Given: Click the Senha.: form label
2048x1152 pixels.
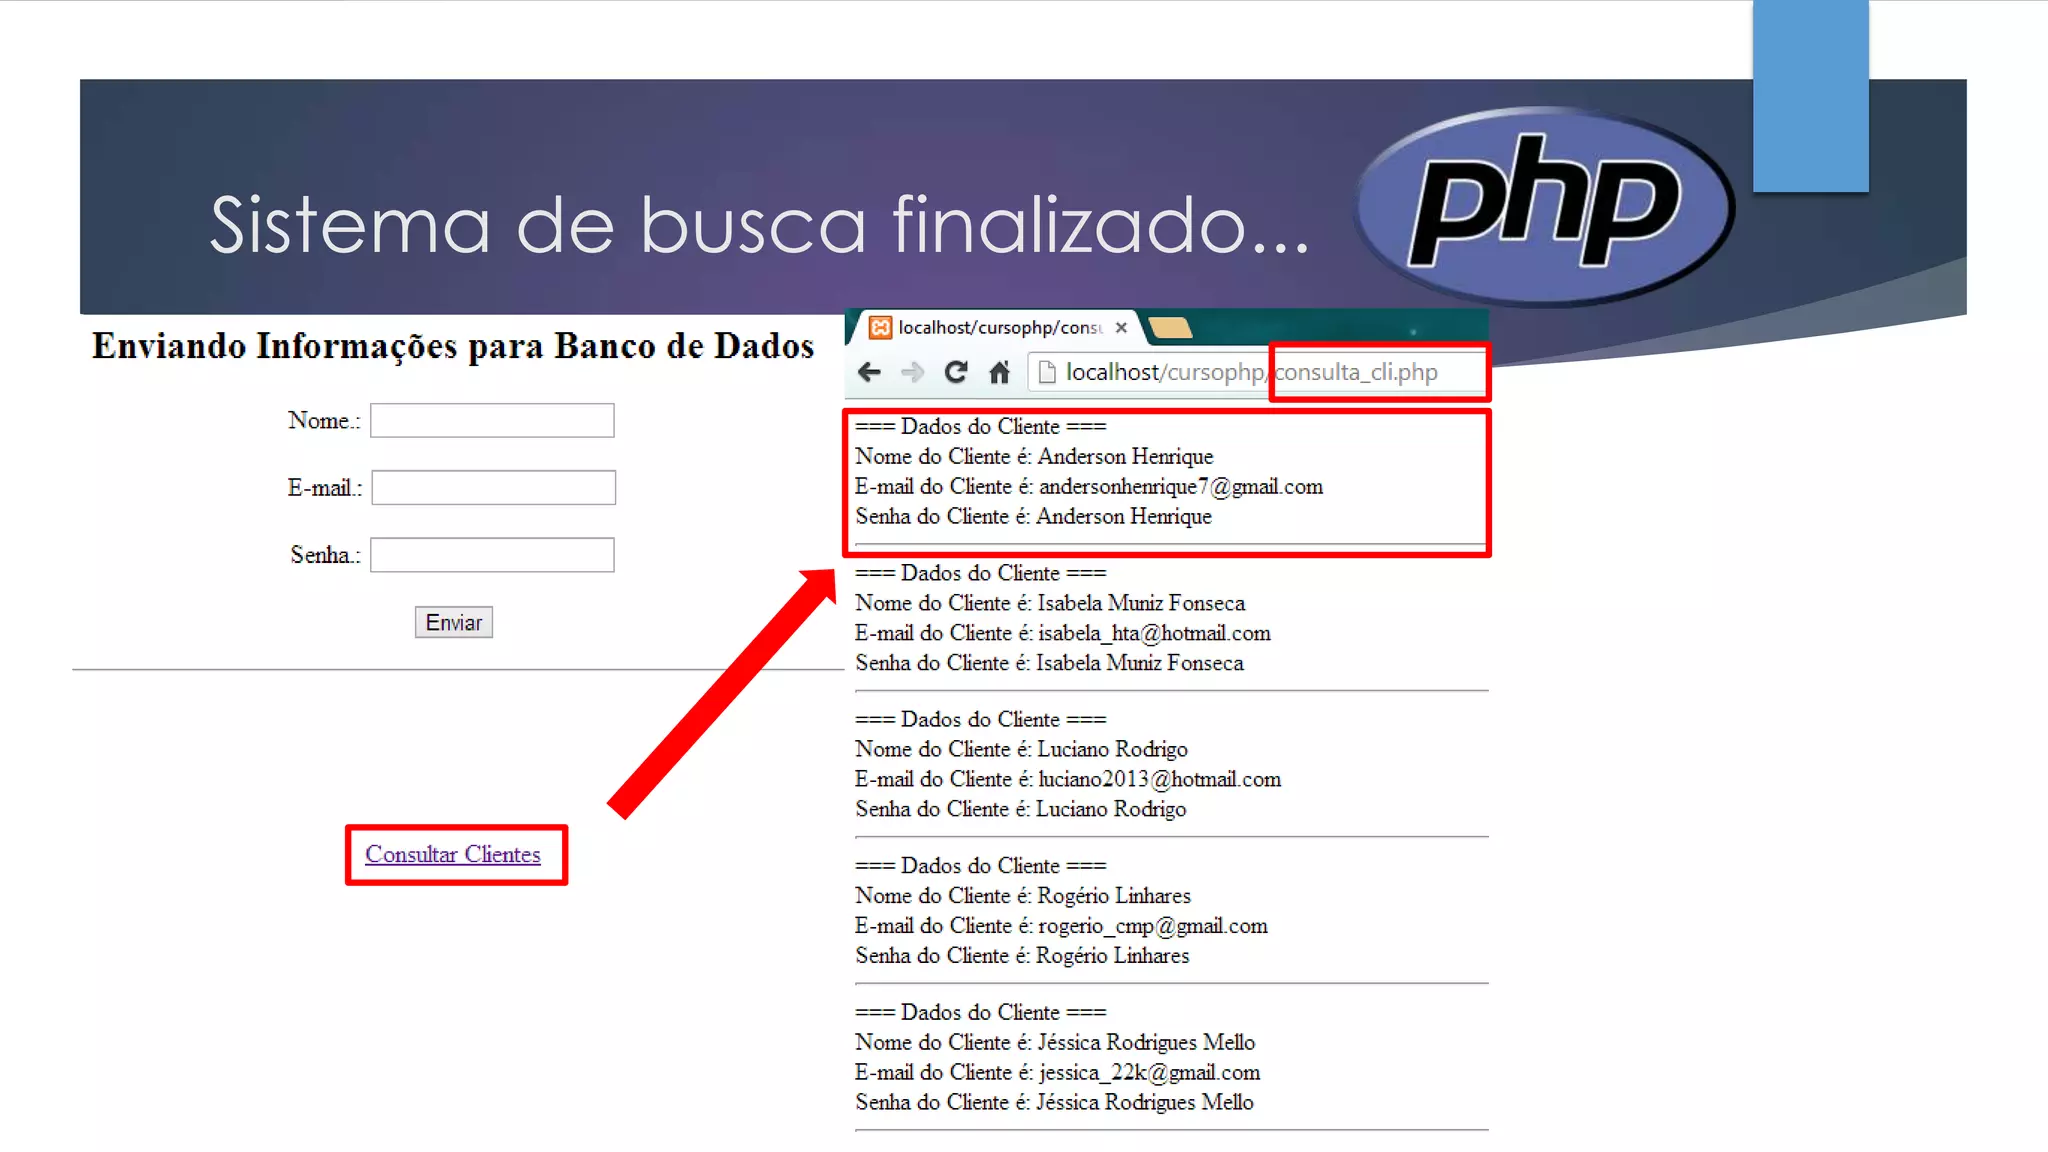Looking at the screenshot, I should pyautogui.click(x=325, y=554).
